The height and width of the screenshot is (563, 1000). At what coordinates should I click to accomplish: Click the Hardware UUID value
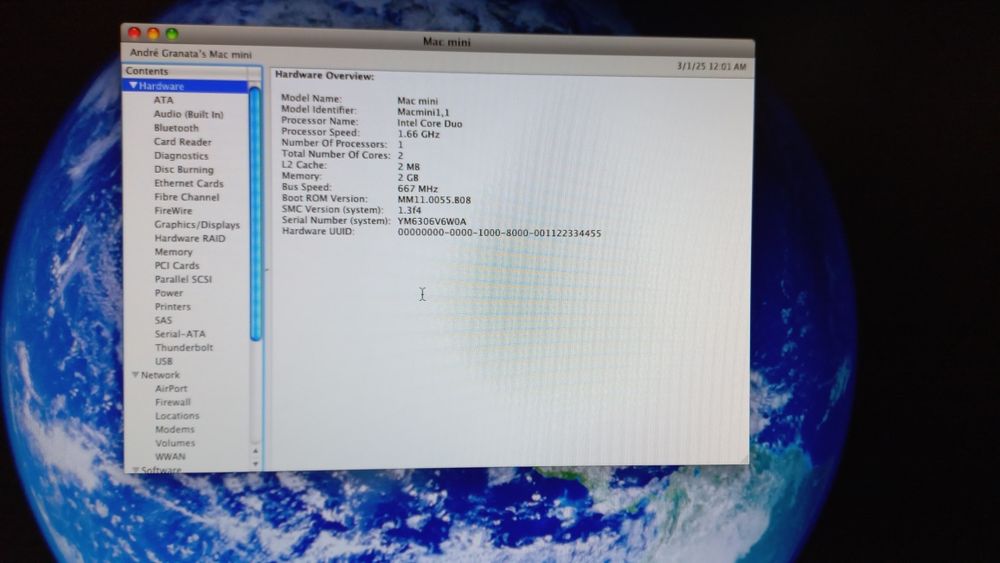(499, 233)
